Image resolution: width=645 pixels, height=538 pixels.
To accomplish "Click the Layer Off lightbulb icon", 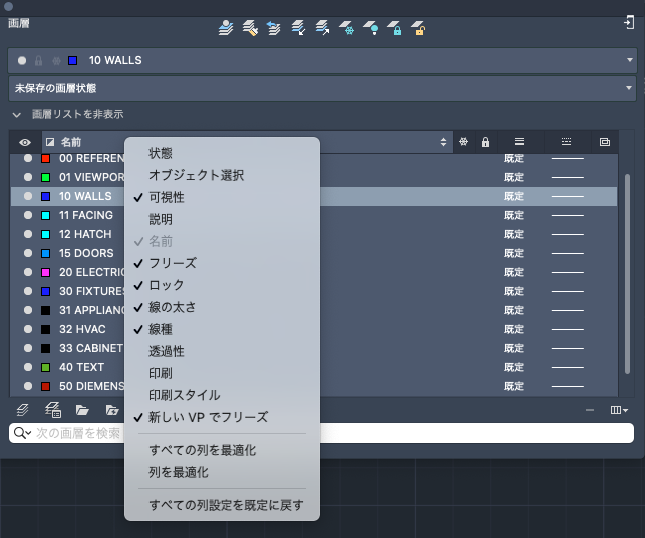I will pos(371,28).
